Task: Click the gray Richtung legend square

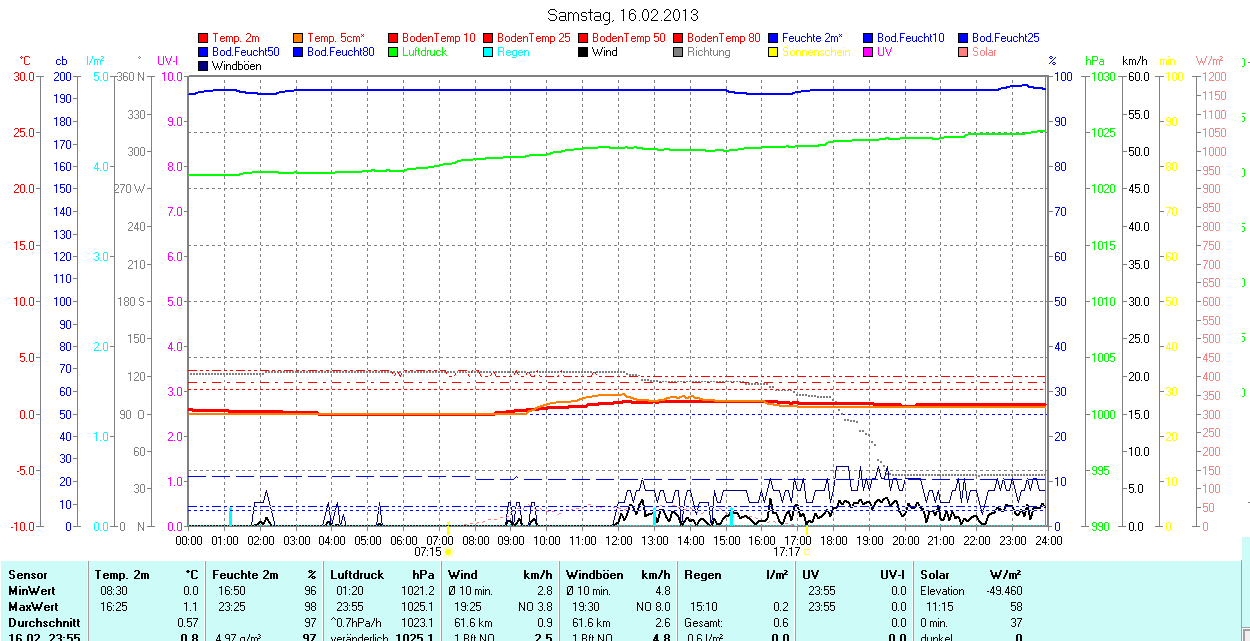Action: [679, 52]
